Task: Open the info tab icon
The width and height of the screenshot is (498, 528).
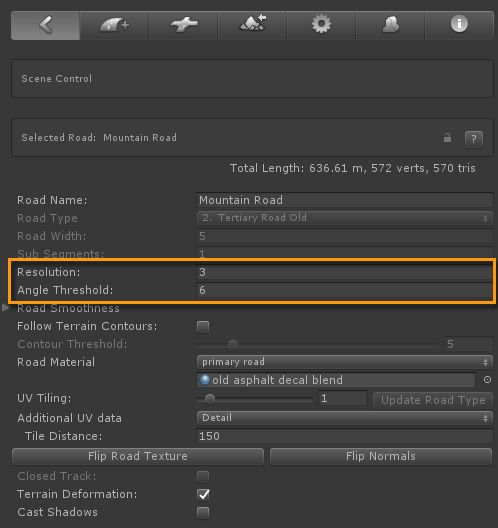Action: coord(459,25)
